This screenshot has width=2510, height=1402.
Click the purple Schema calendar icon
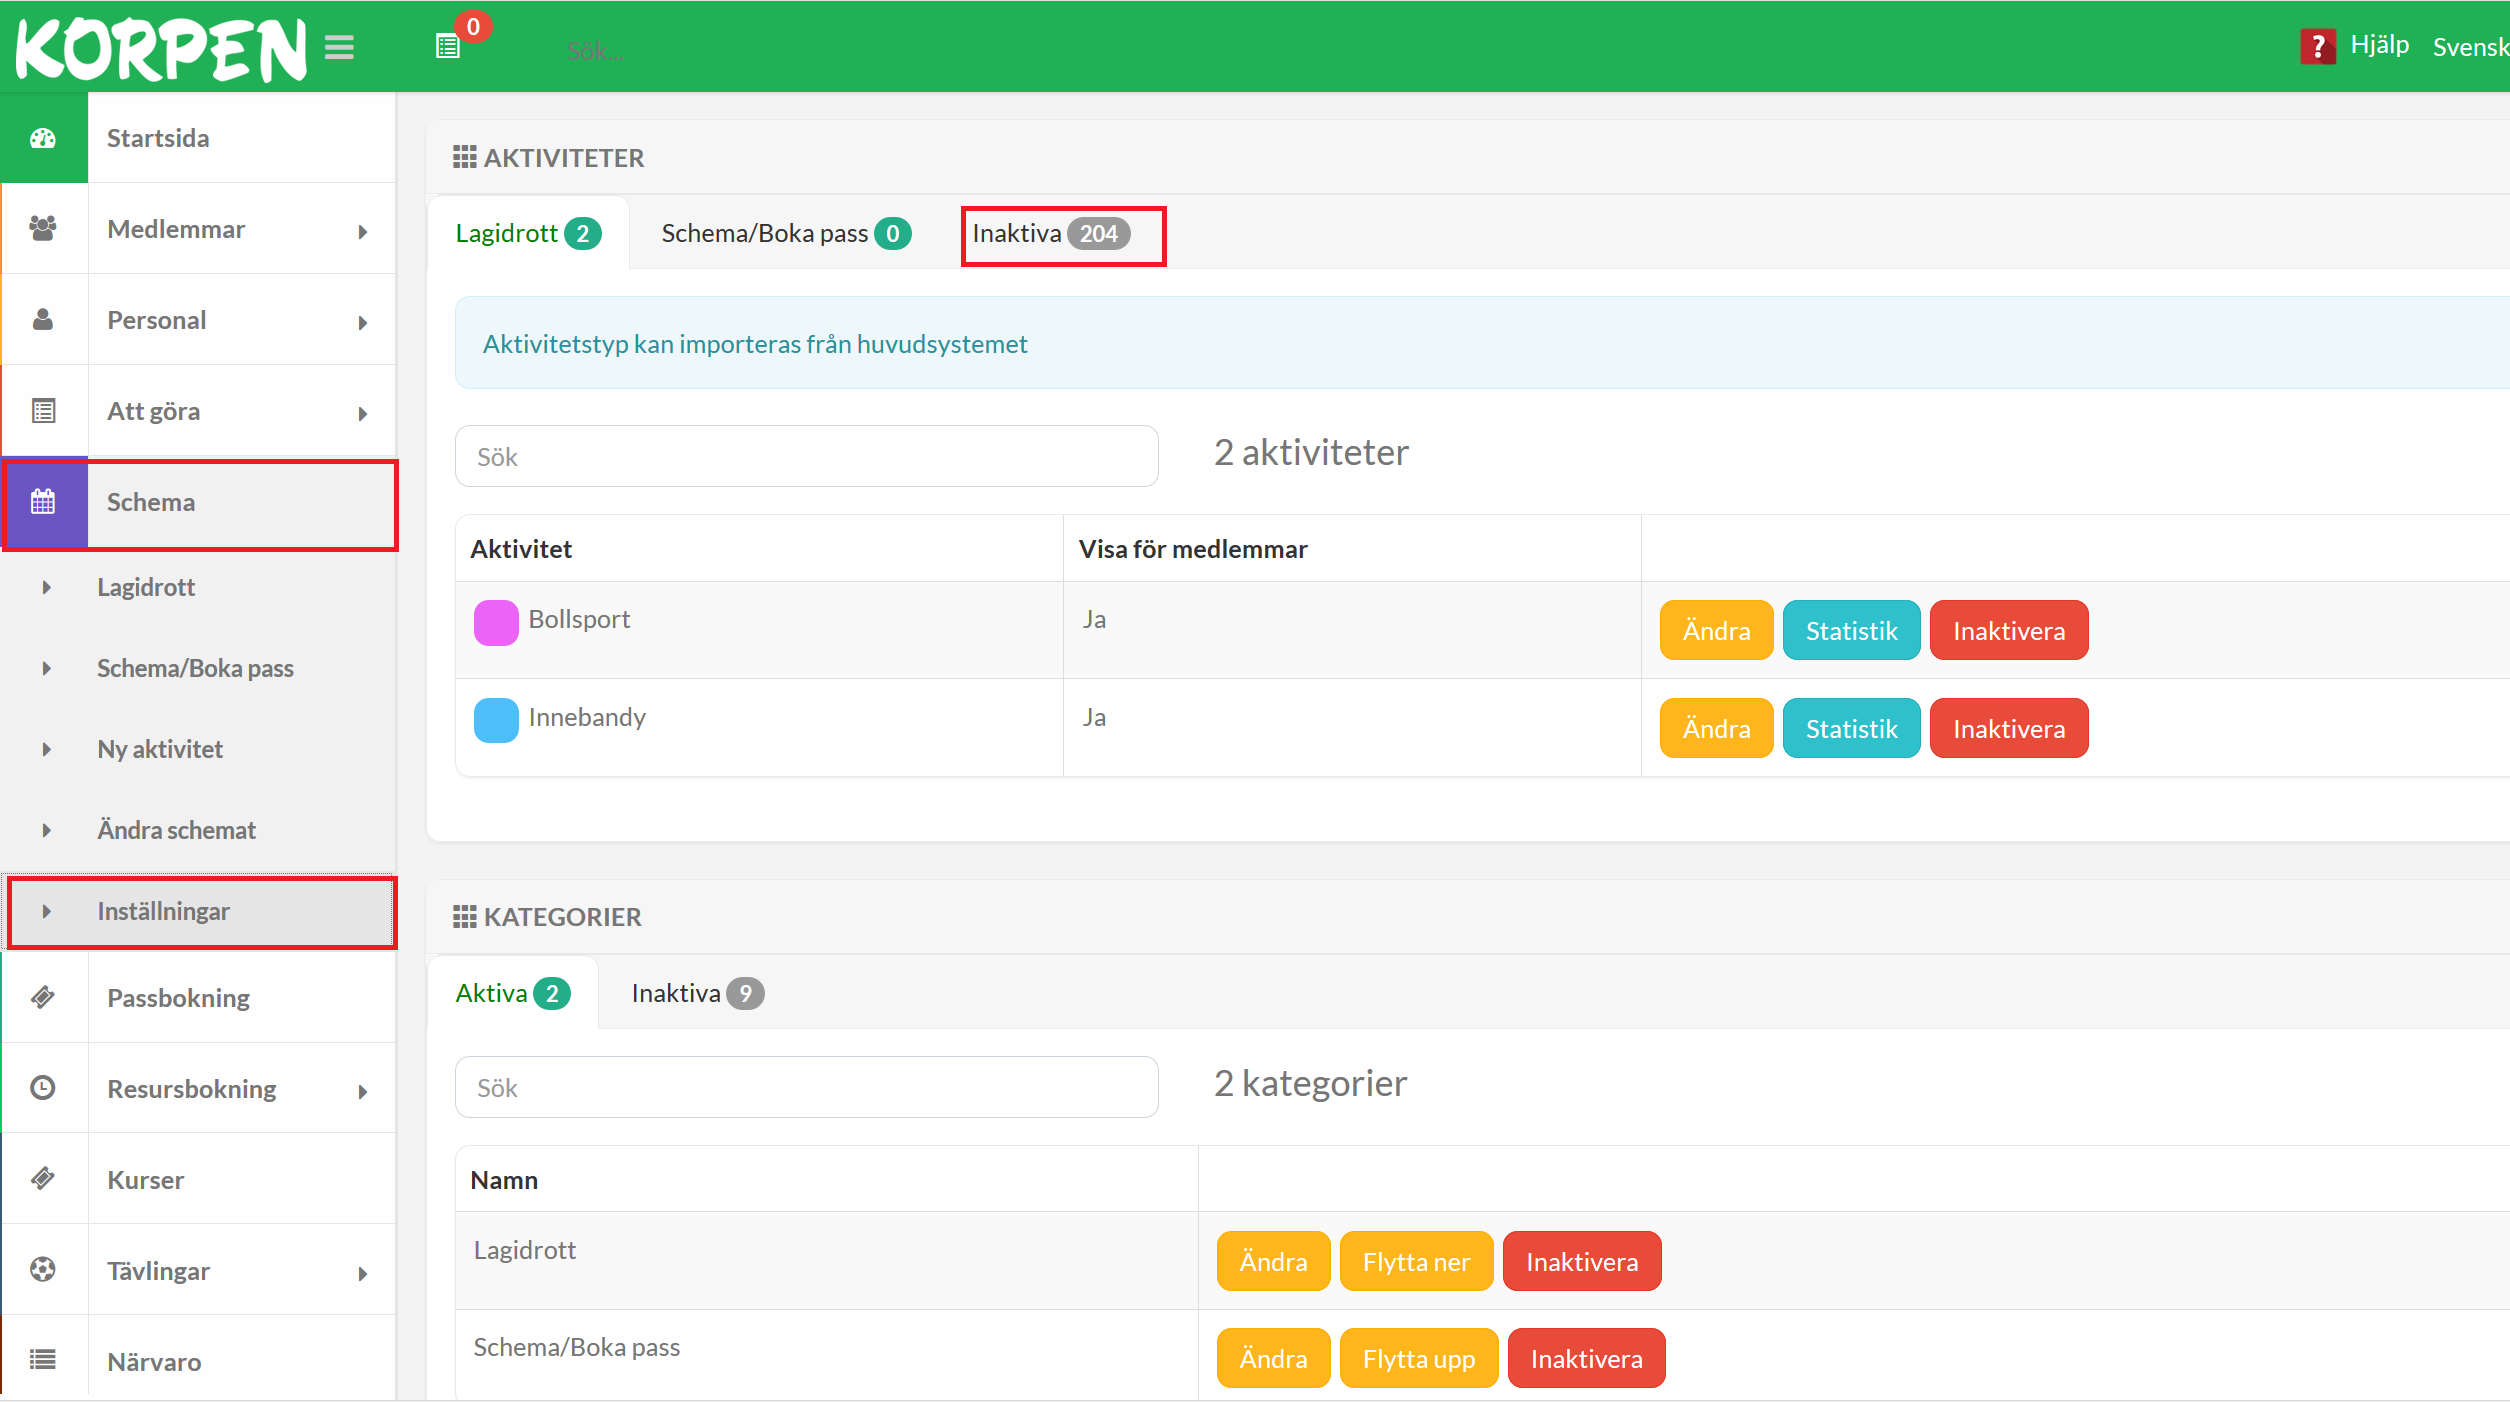pos(43,502)
